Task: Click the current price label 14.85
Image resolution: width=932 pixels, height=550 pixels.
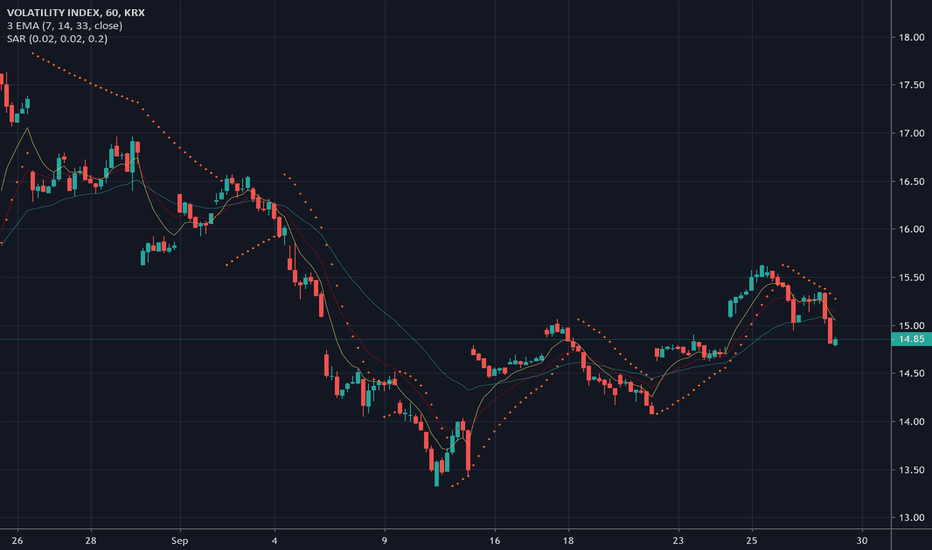Action: coord(911,339)
